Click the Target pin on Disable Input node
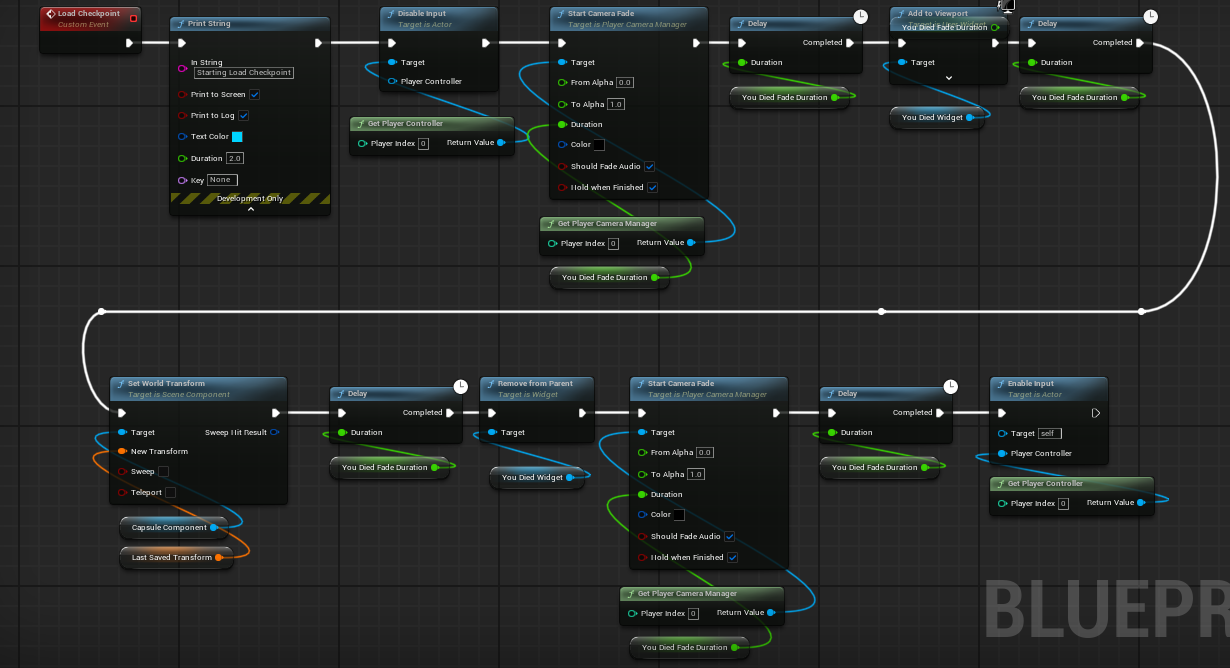Screen dimensions: 1230x668 tap(392, 62)
